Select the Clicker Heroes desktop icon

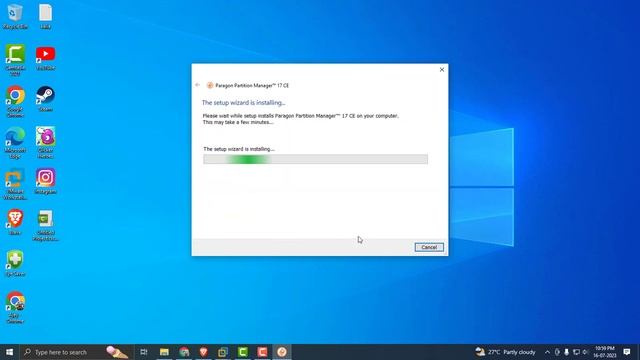click(45, 143)
